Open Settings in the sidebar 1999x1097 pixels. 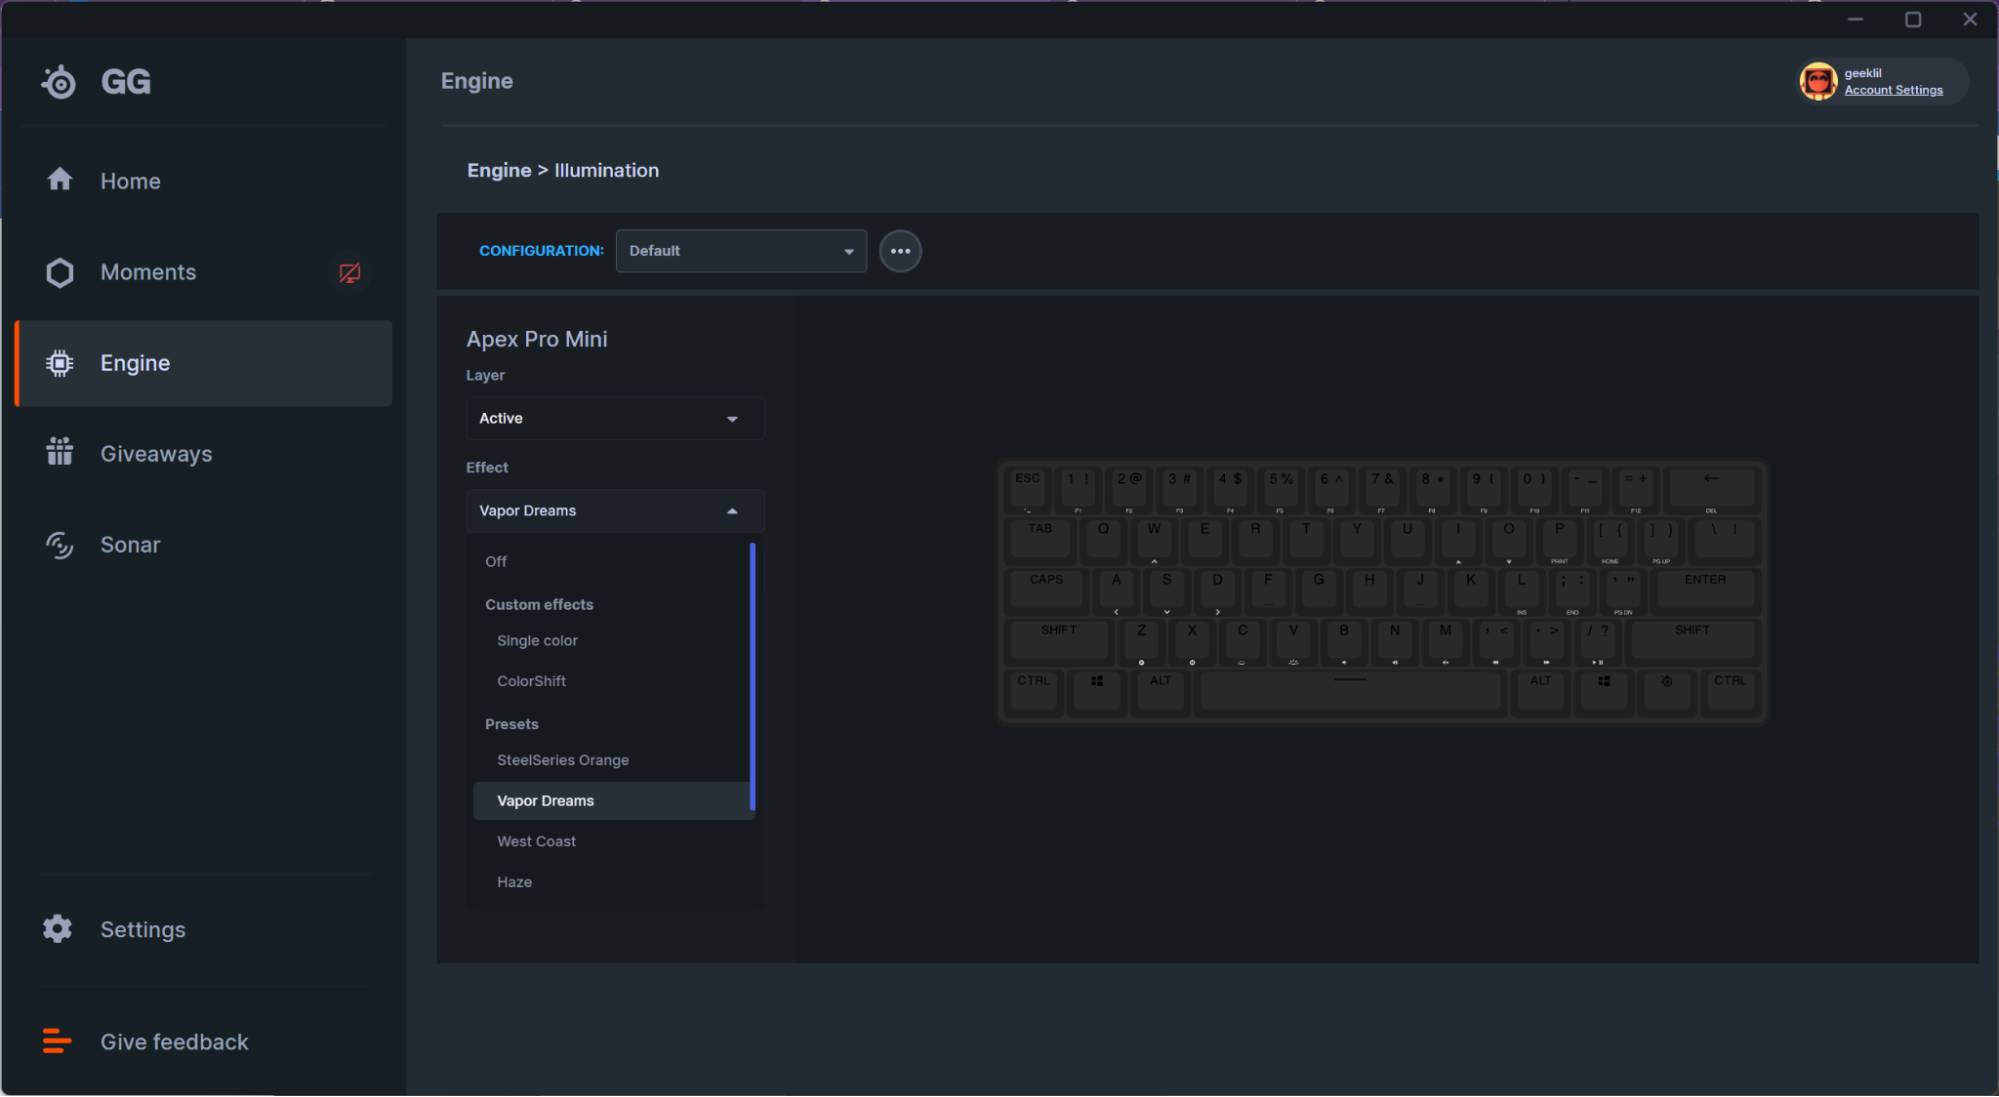click(204, 930)
